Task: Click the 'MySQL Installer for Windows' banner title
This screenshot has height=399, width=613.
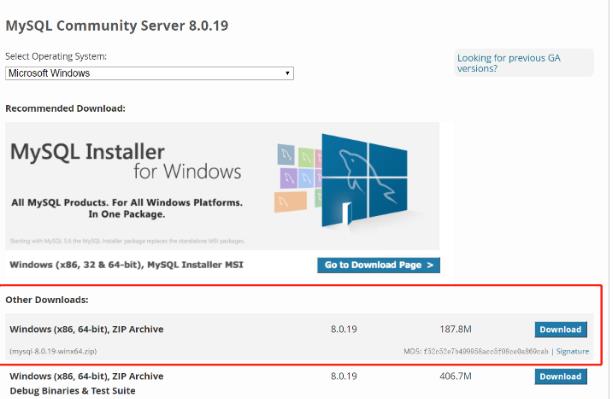Action: coord(126,161)
